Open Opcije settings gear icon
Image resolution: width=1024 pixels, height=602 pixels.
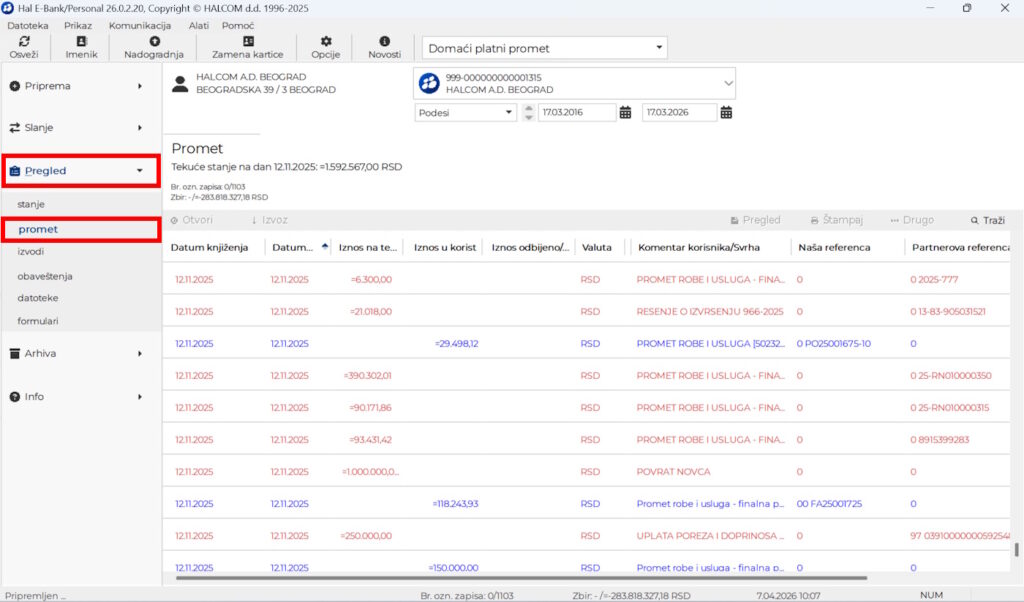tap(326, 42)
